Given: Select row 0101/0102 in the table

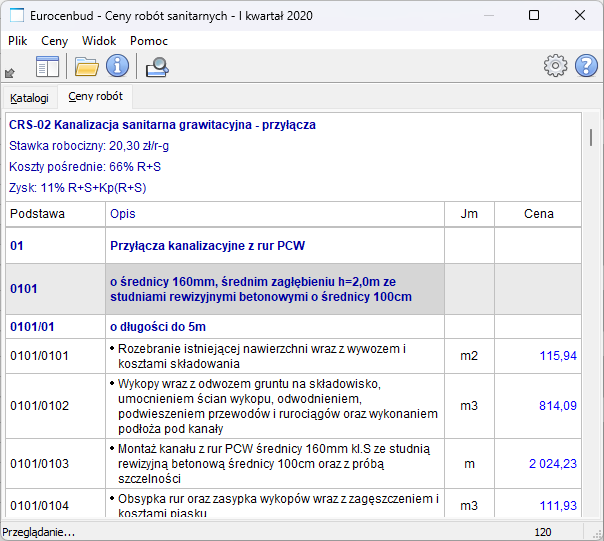Looking at the screenshot, I should coord(39,406).
